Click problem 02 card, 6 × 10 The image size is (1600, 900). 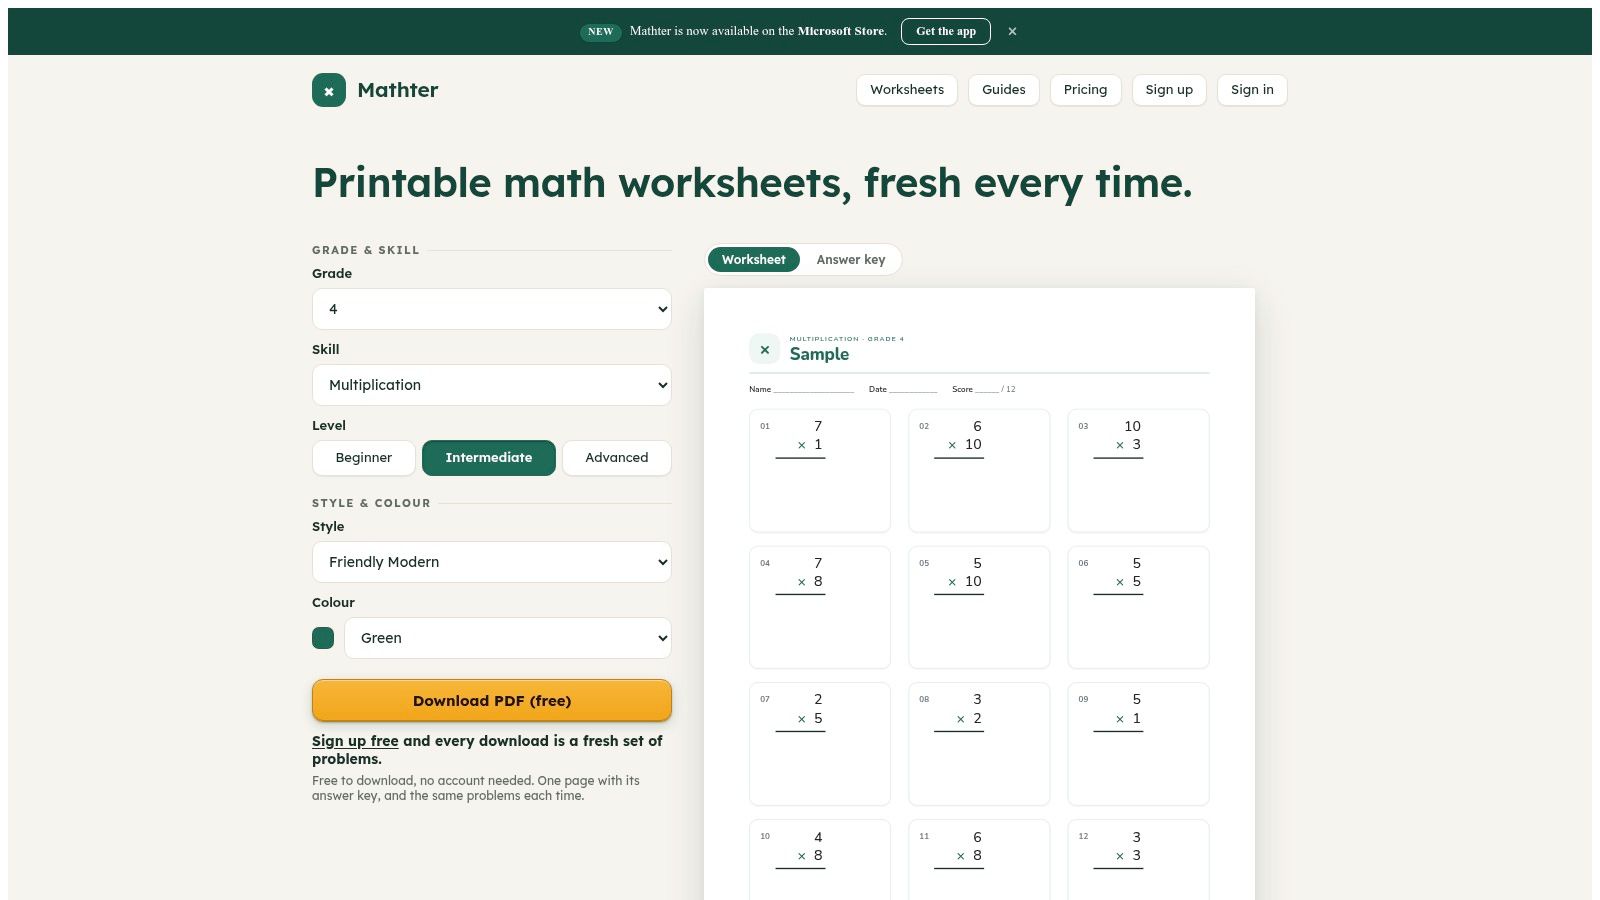pyautogui.click(x=979, y=470)
